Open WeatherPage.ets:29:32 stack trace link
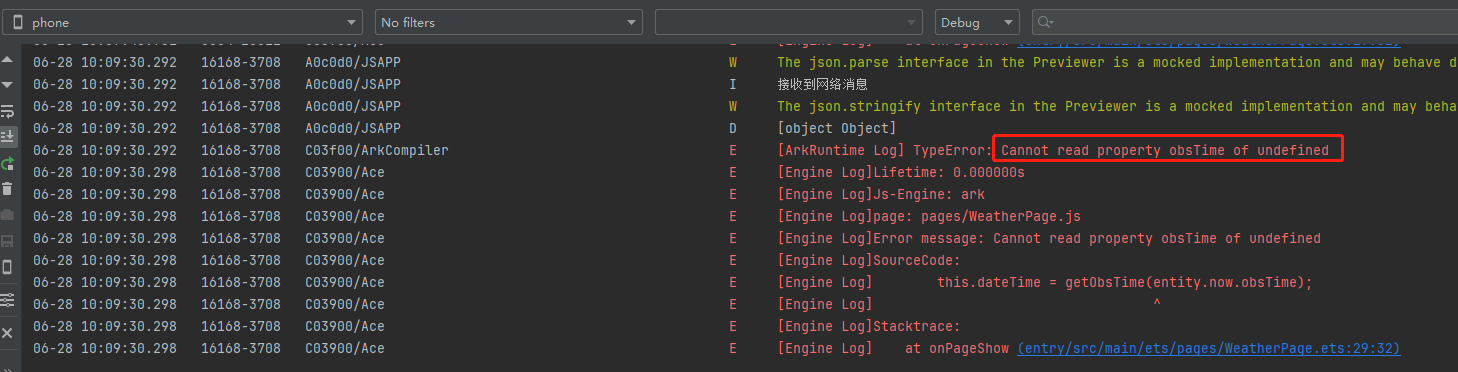The width and height of the screenshot is (1458, 372). 1208,348
